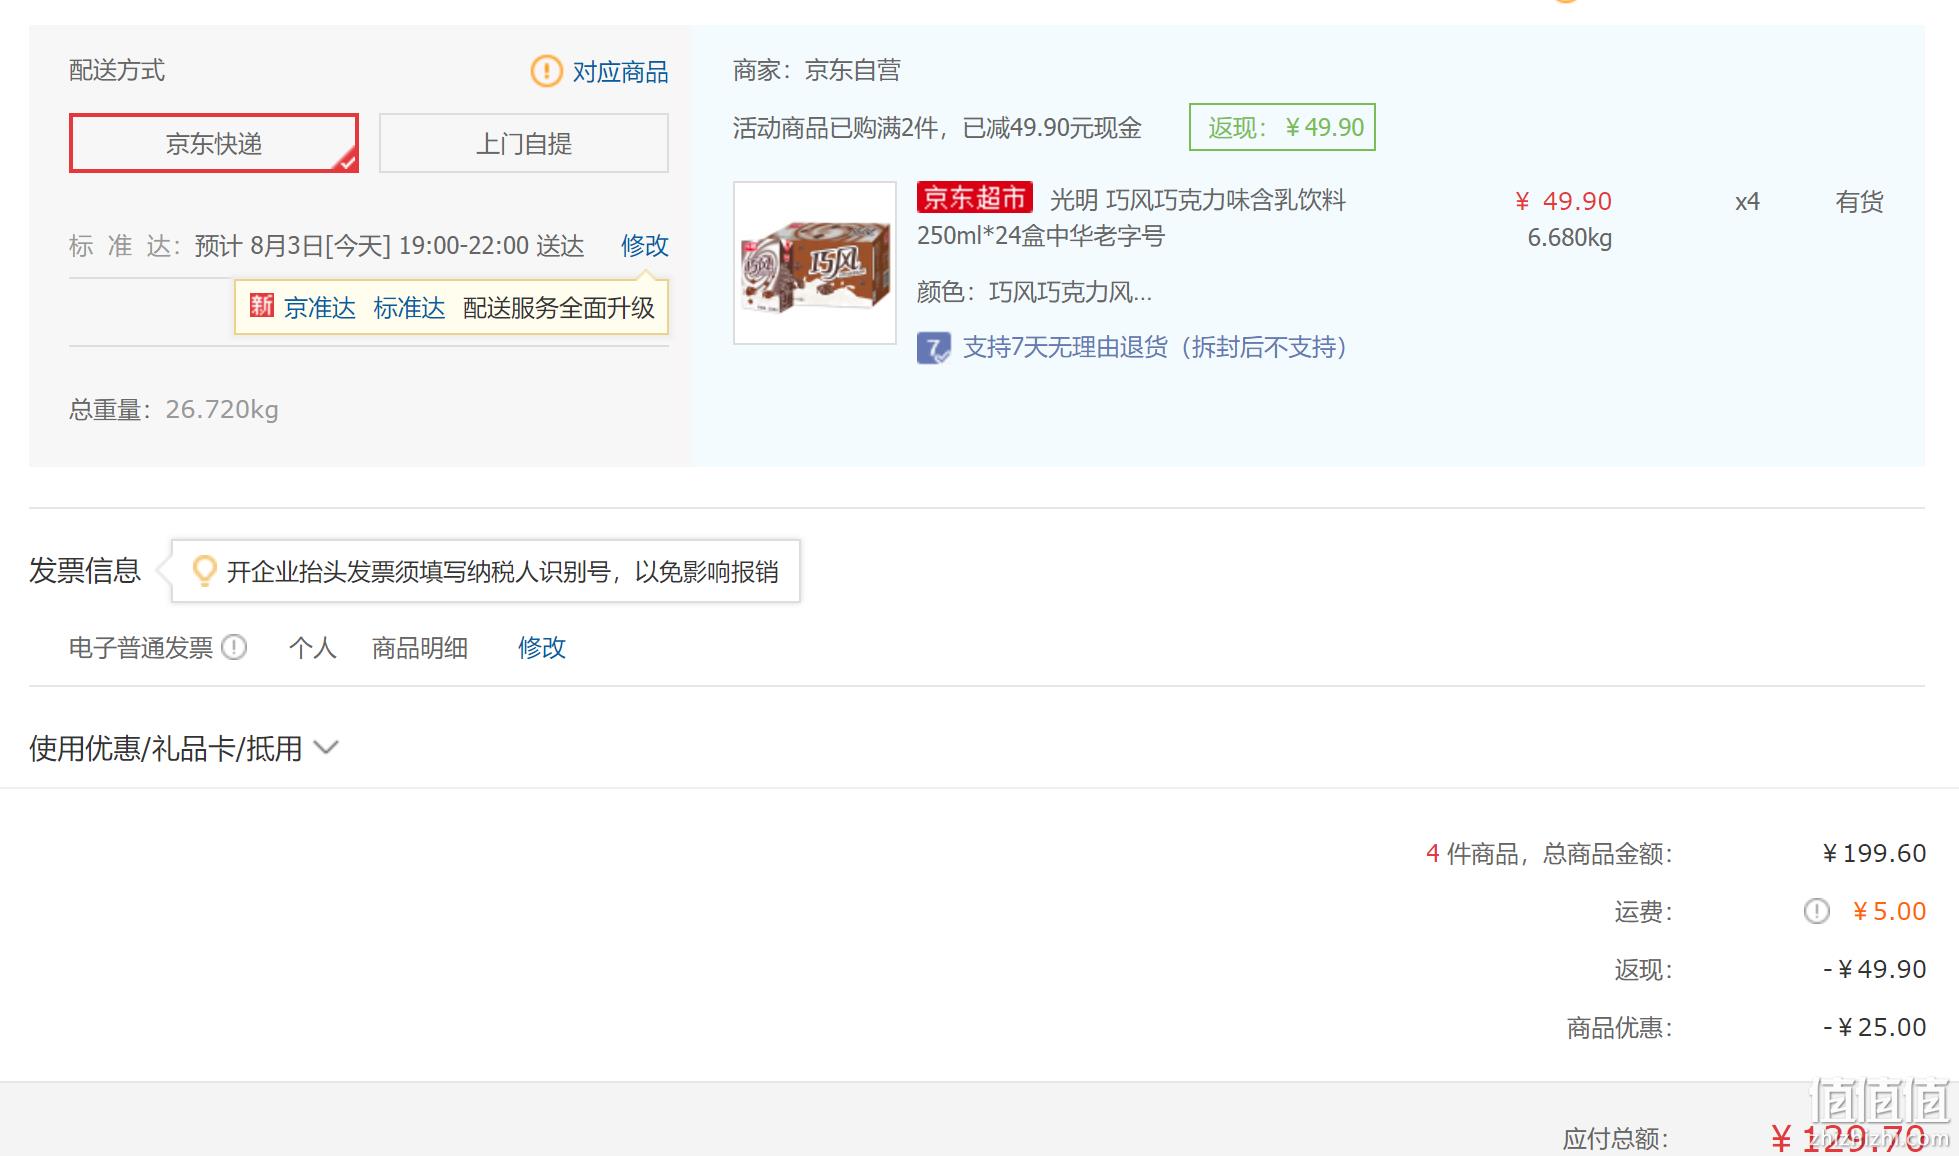The width and height of the screenshot is (1959, 1156).
Task: Click the lightbulb tip icon in 发票信息
Action: 204,571
